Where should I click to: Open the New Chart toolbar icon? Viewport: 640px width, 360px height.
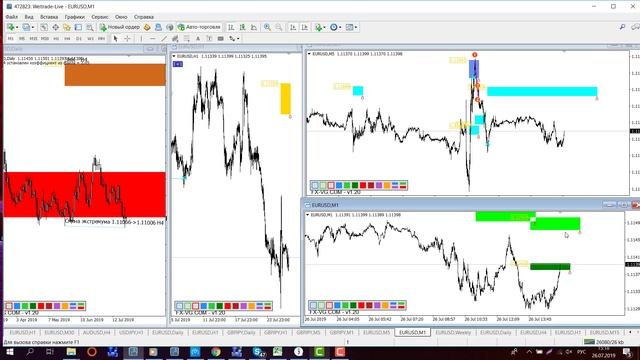pyautogui.click(x=10, y=27)
